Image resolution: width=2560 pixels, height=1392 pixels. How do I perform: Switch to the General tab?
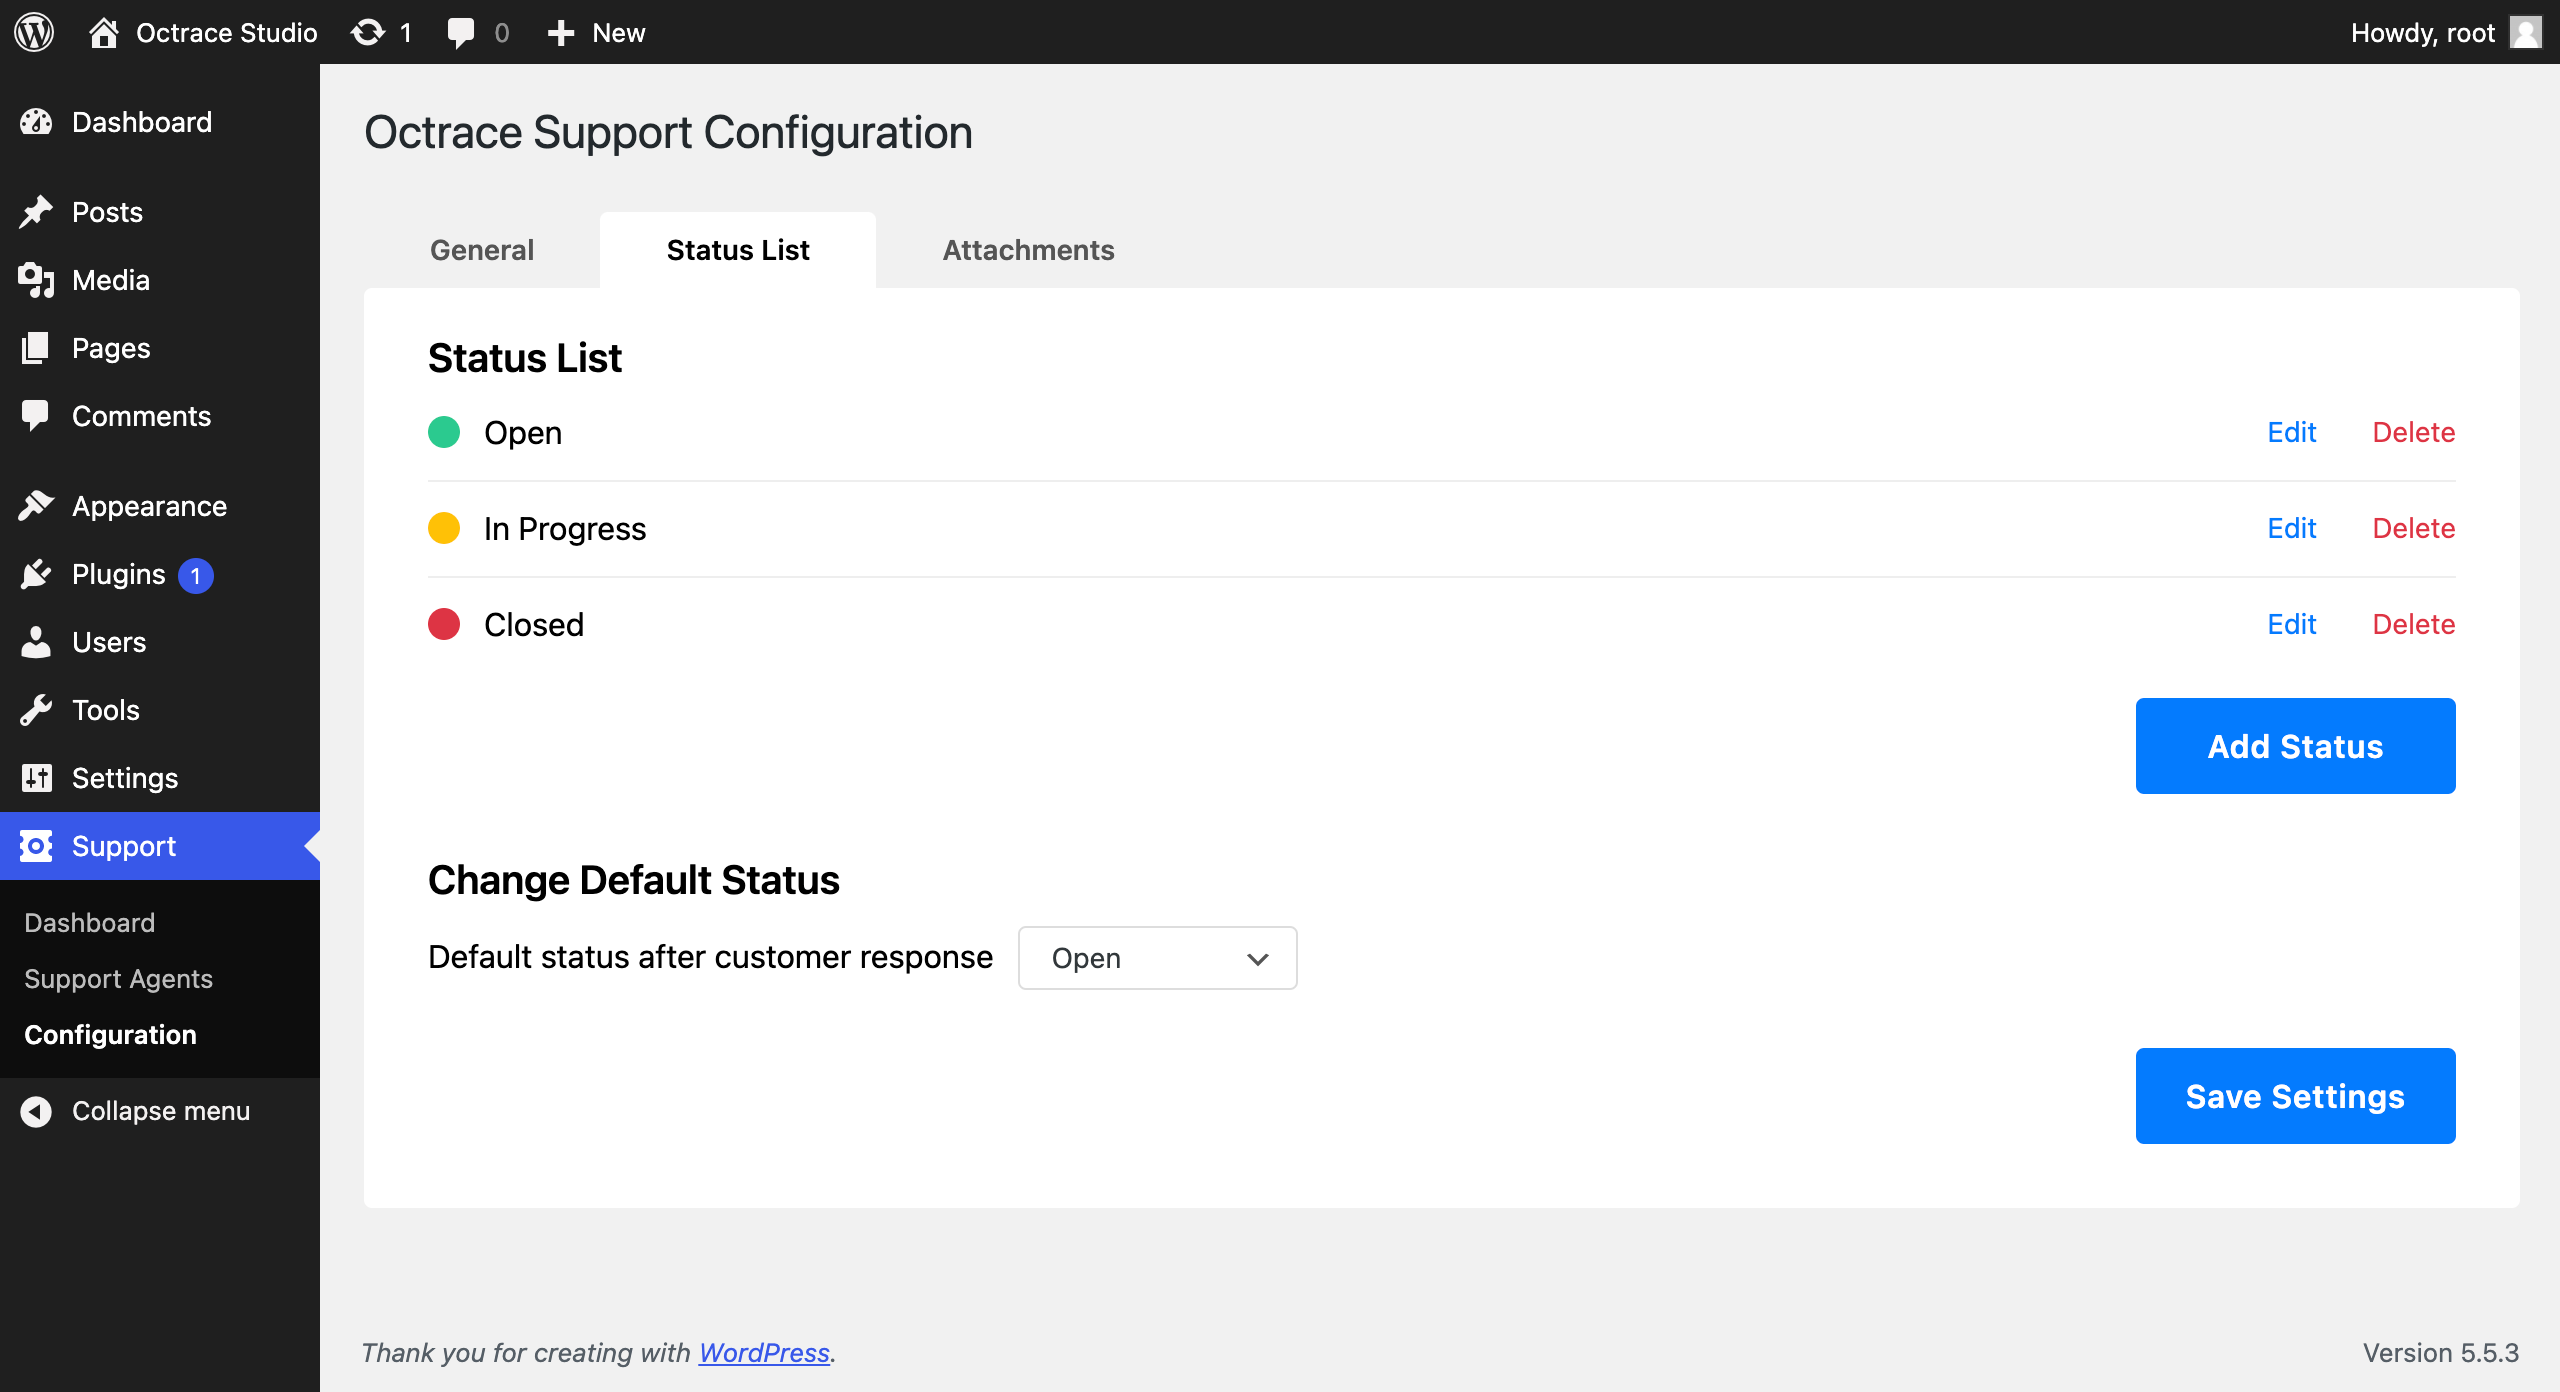482,250
